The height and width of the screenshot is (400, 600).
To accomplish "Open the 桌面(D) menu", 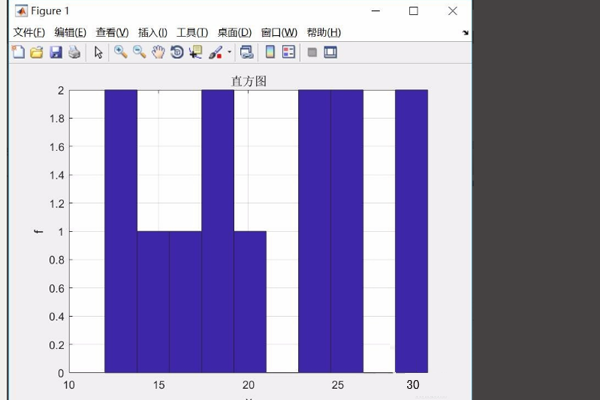I will pos(235,33).
